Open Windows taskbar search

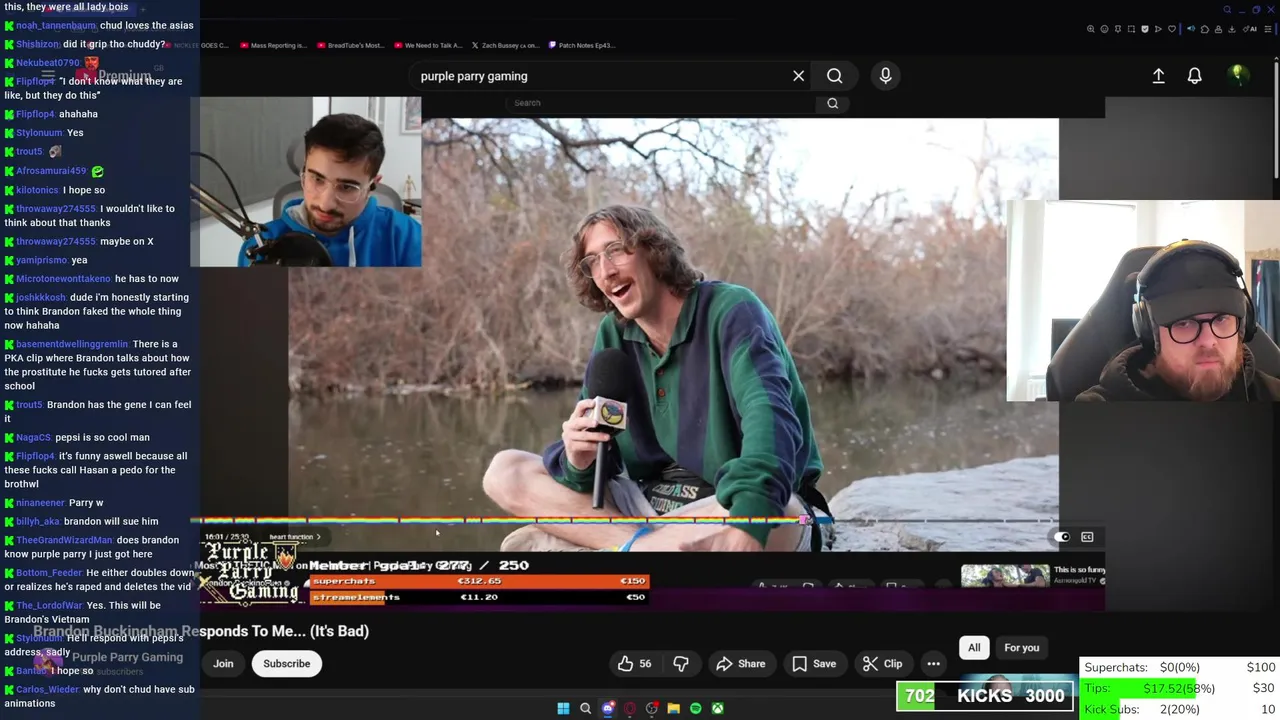pyautogui.click(x=585, y=708)
